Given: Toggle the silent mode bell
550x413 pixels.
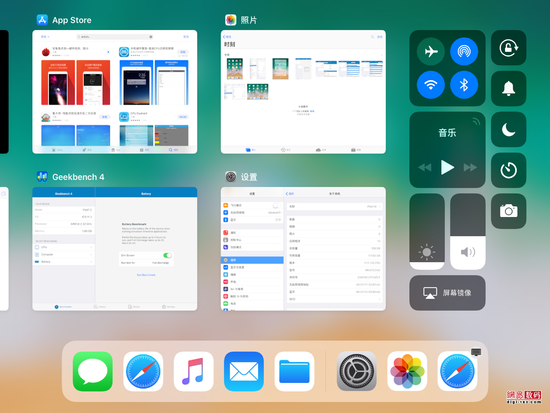Looking at the screenshot, I should (x=508, y=88).
